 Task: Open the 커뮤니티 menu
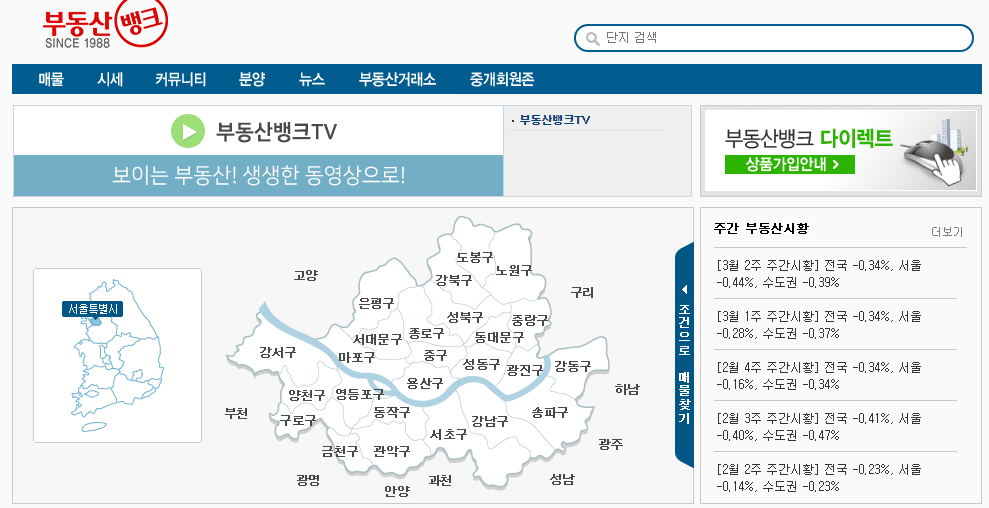click(x=180, y=79)
